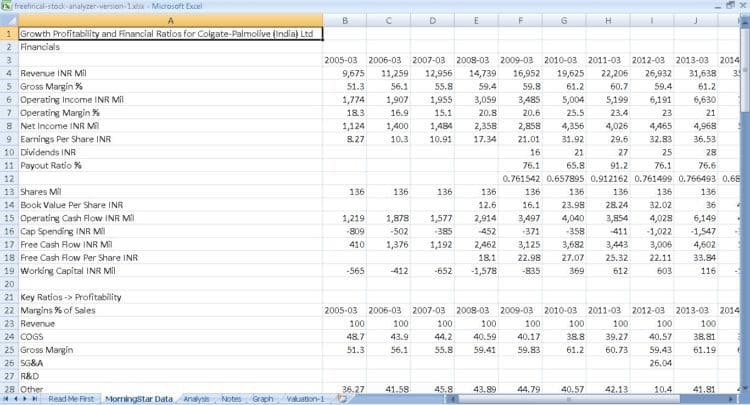Click the R&D label
The image size is (750, 405).
tap(30, 376)
